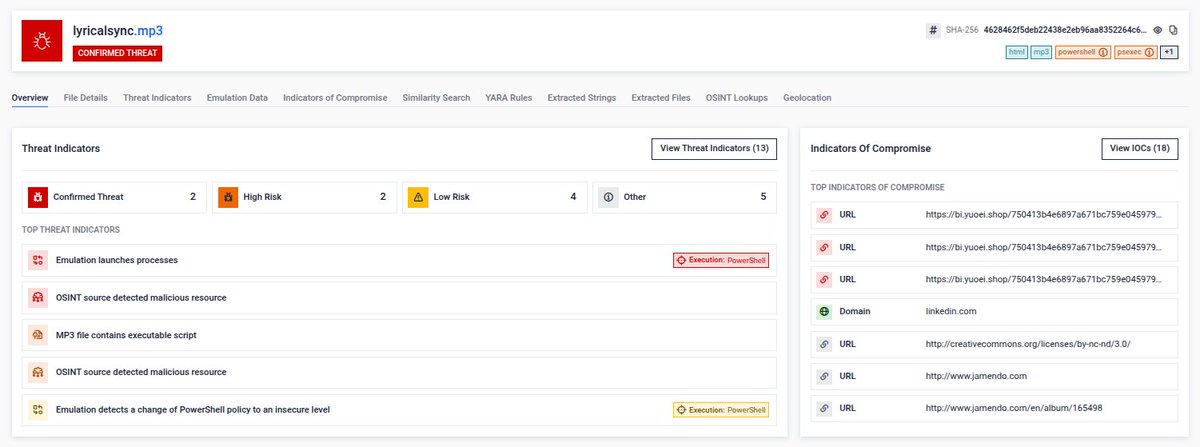The height and width of the screenshot is (447, 1200).
Task: Click the info icon inside the powershell tag
Action: pyautogui.click(x=1104, y=52)
